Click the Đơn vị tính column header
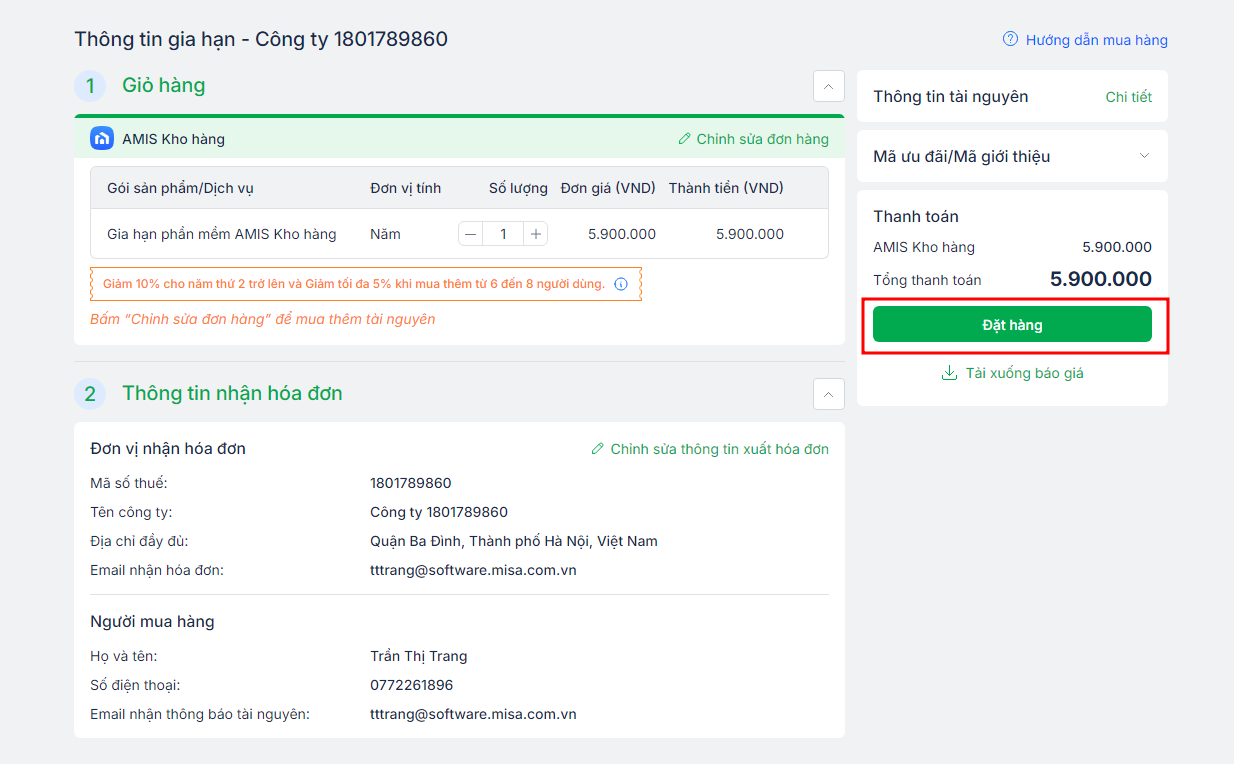This screenshot has height=764, width=1234. click(x=405, y=188)
